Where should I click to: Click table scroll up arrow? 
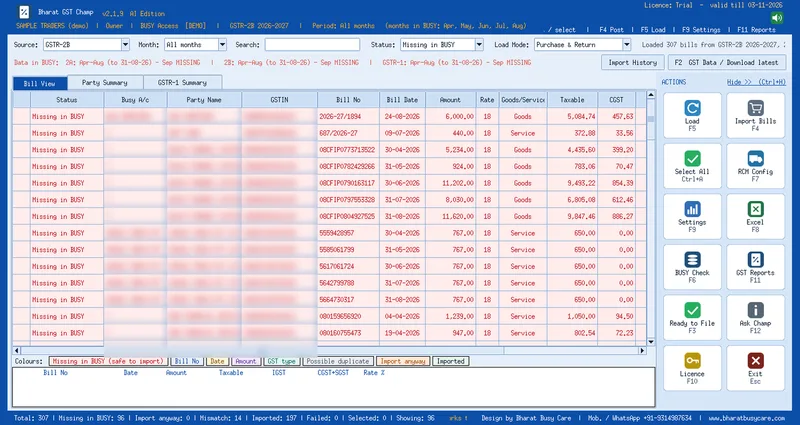pos(651,95)
